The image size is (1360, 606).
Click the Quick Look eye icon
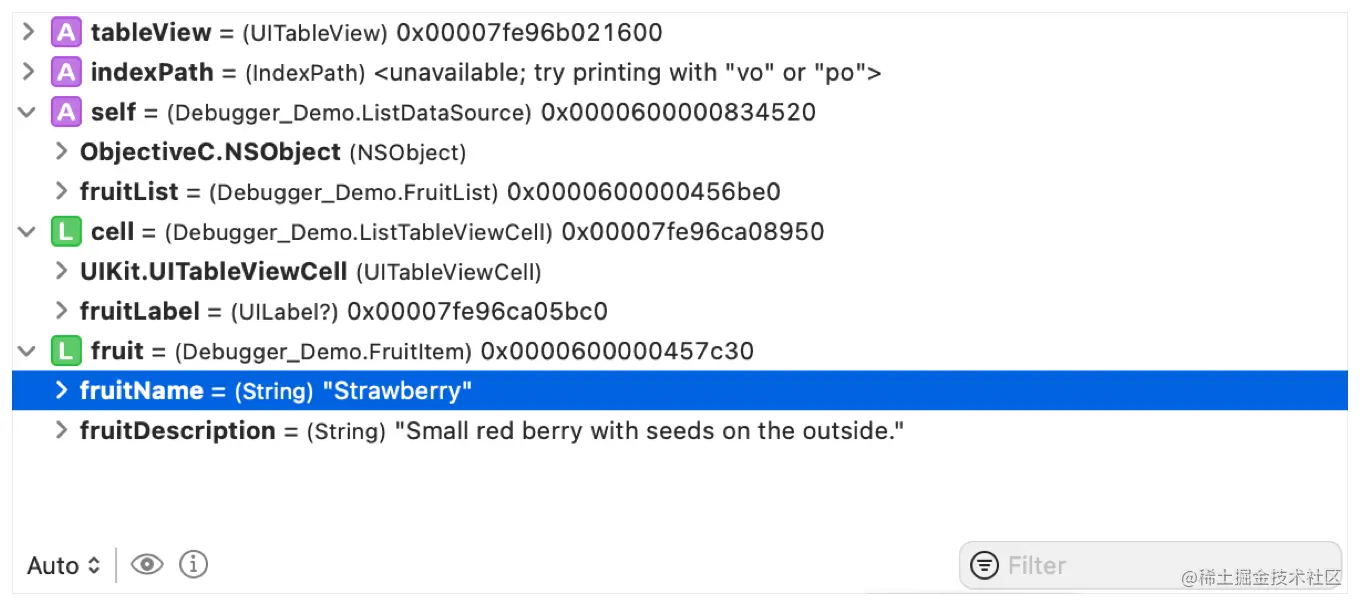click(147, 565)
